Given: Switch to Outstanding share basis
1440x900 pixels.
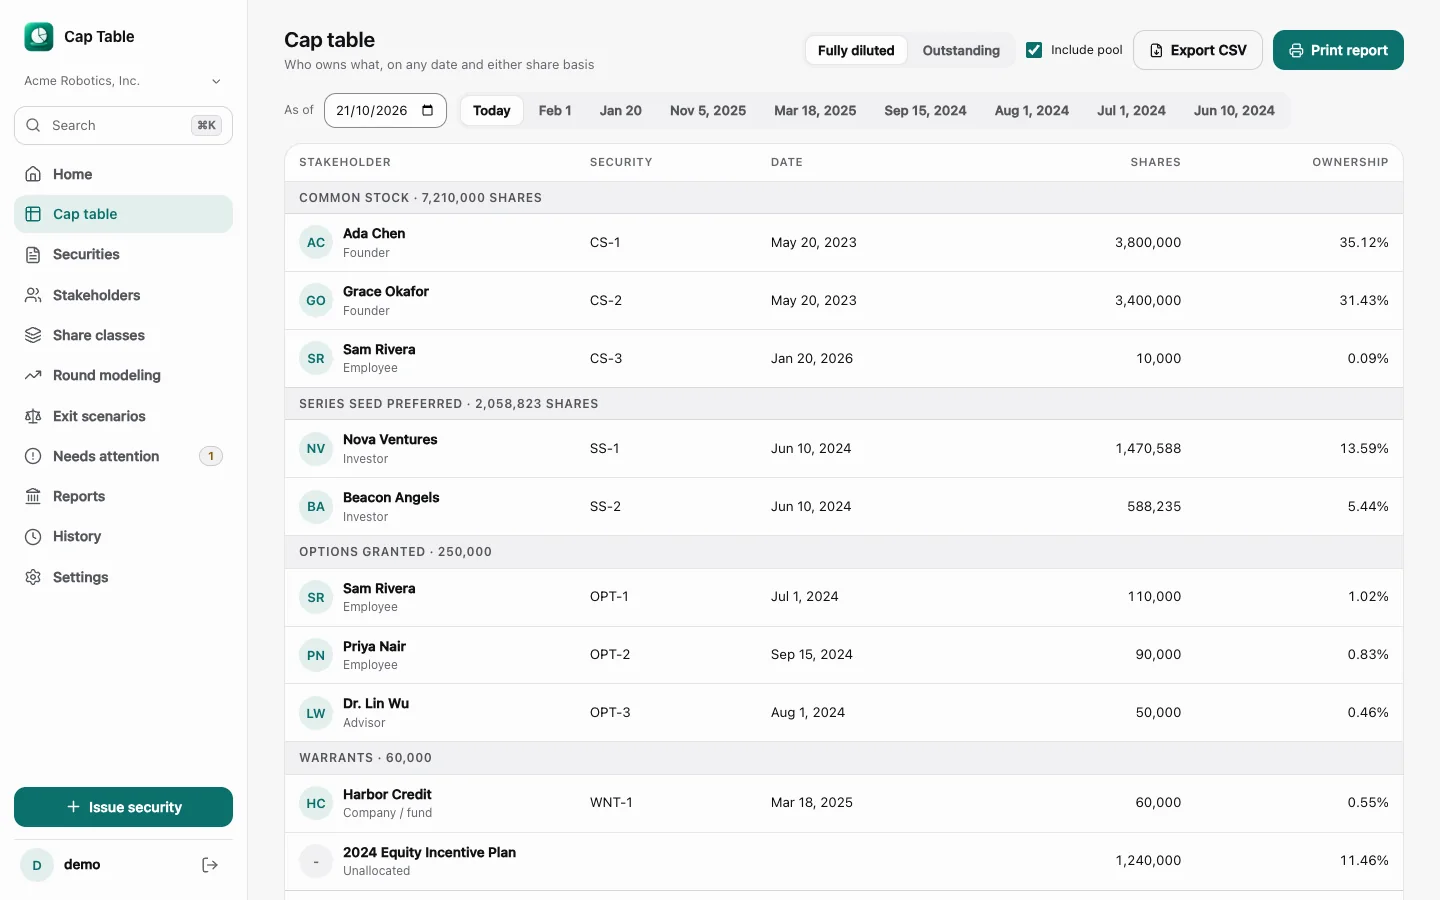Looking at the screenshot, I should 961,50.
